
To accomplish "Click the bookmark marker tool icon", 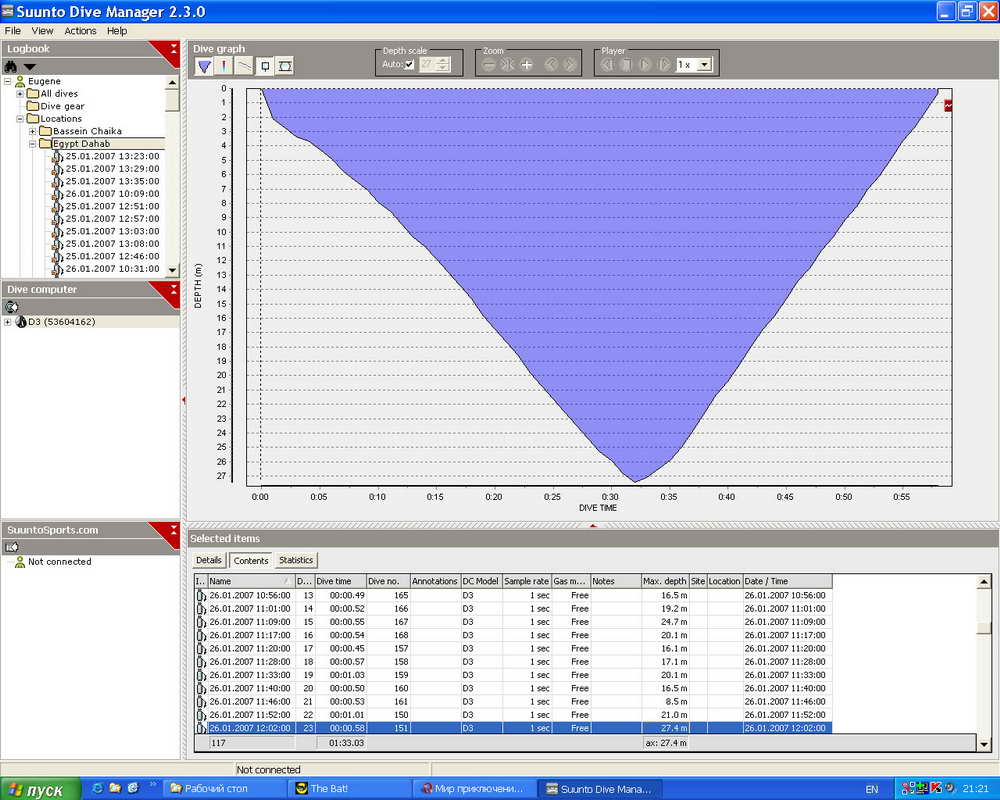I will [x=265, y=66].
